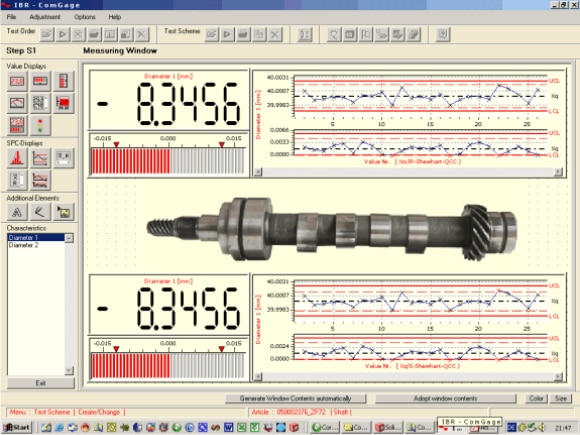Click the Test Scheme delete X icon
The height and width of the screenshot is (435, 580).
274,34
